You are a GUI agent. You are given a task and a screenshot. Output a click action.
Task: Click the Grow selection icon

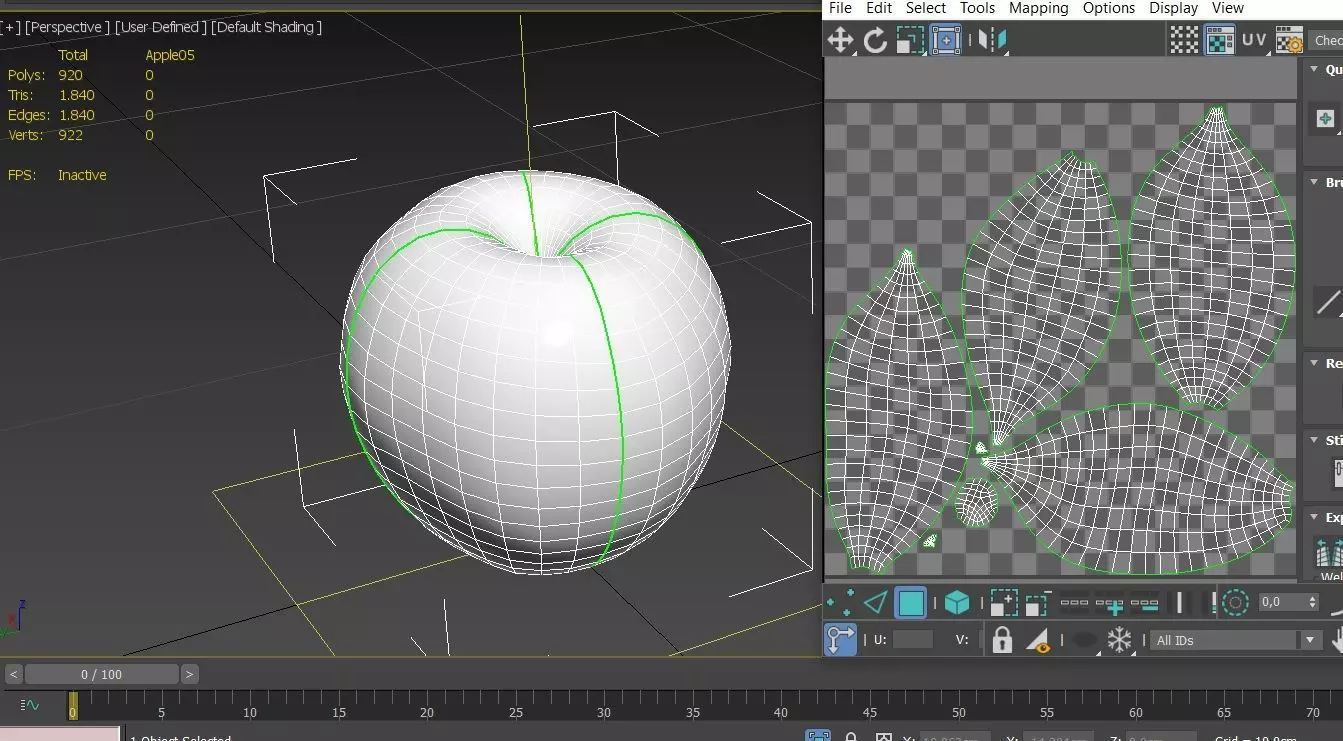[1004, 603]
